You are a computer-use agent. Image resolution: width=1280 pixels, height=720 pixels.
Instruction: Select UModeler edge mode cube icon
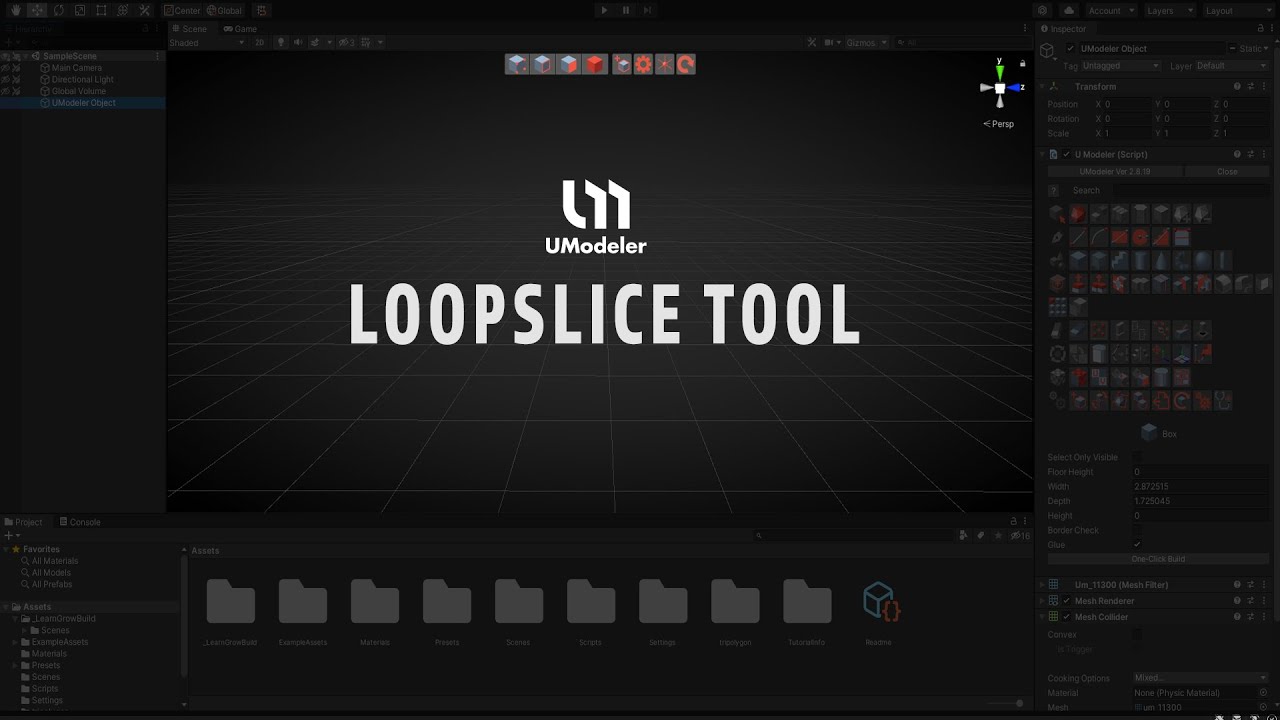(542, 64)
